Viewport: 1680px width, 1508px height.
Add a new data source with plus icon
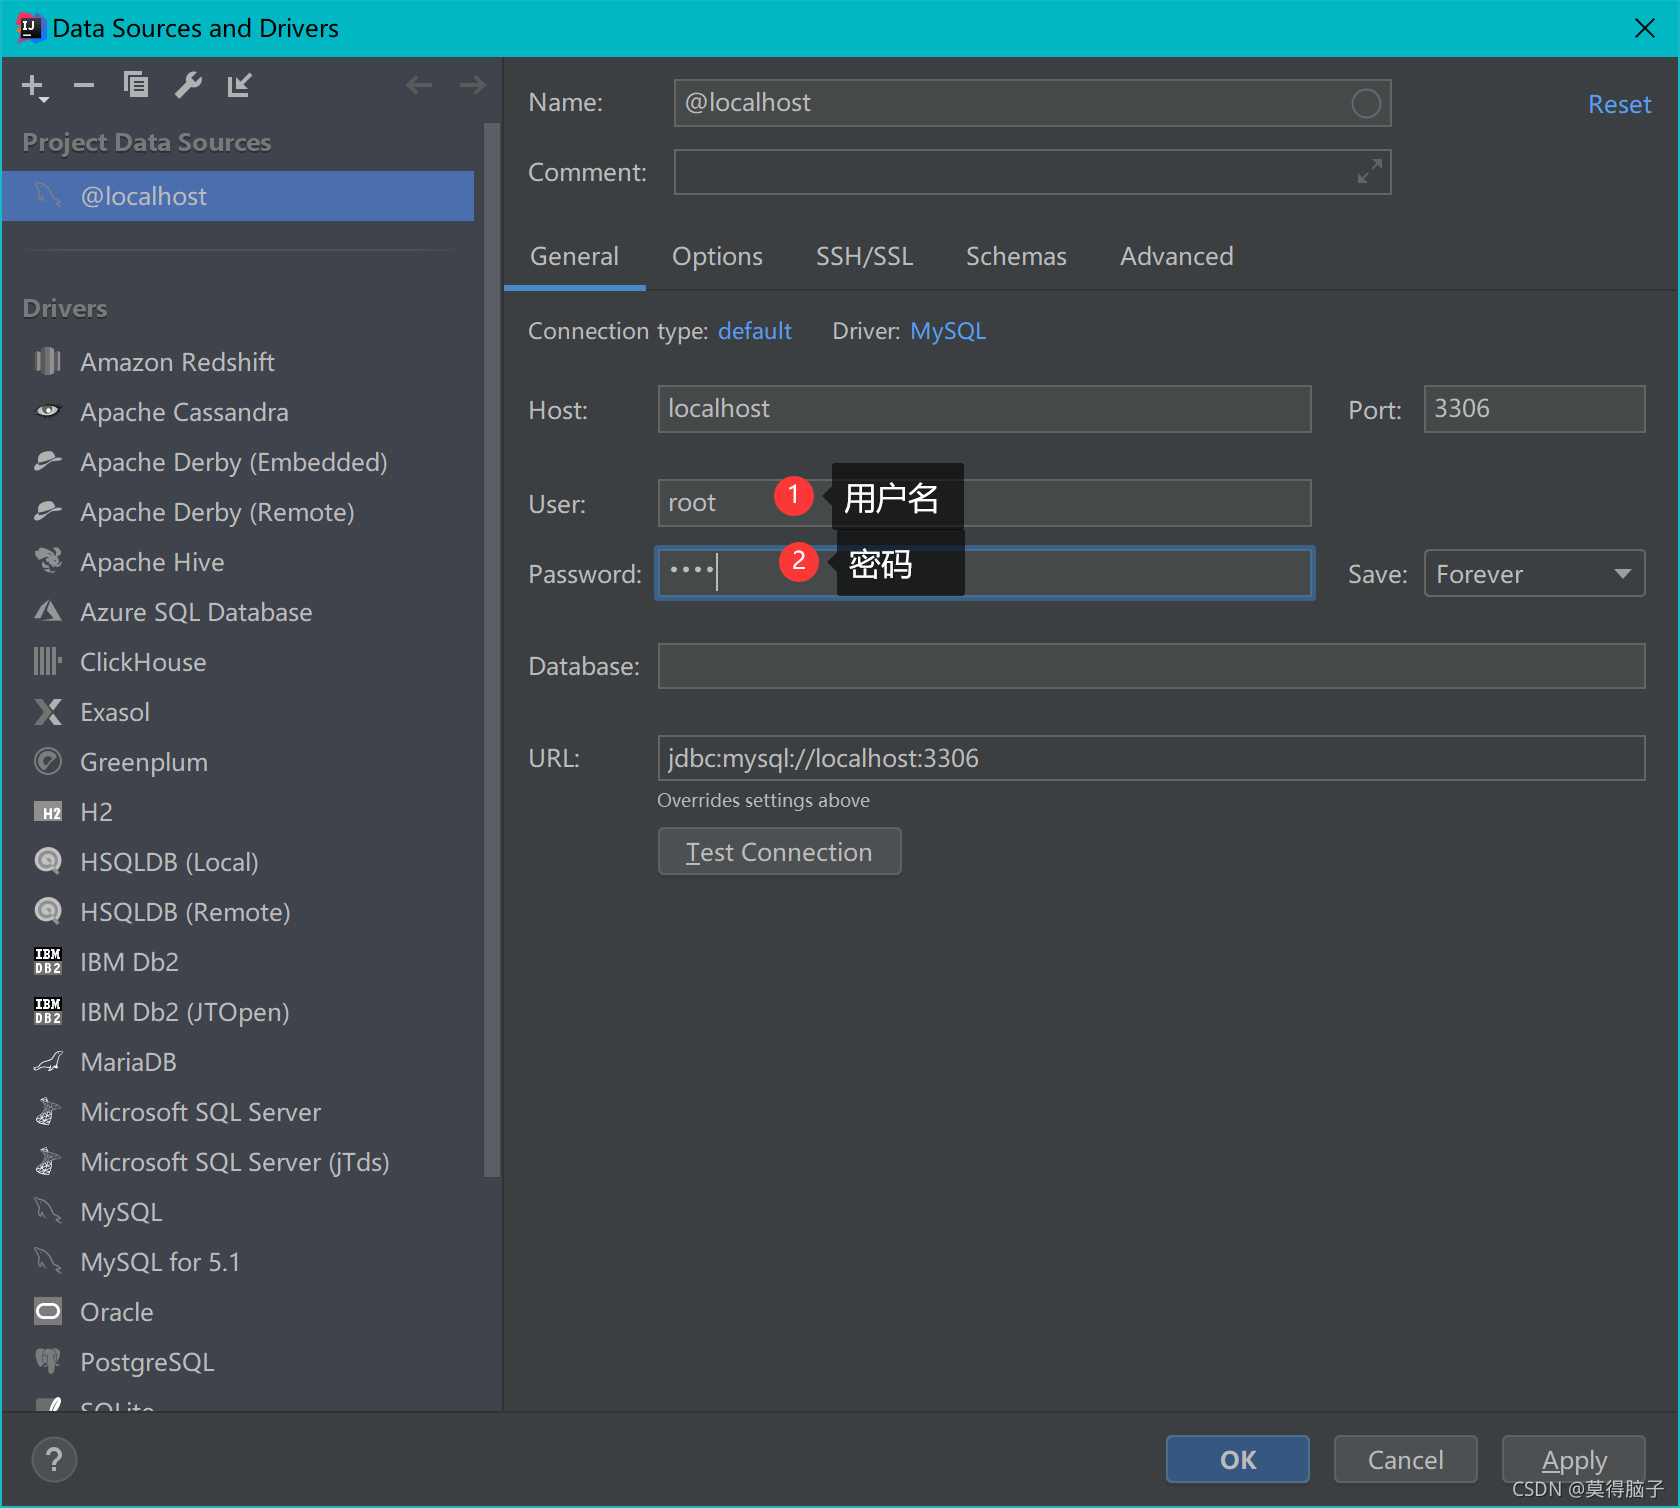point(34,87)
